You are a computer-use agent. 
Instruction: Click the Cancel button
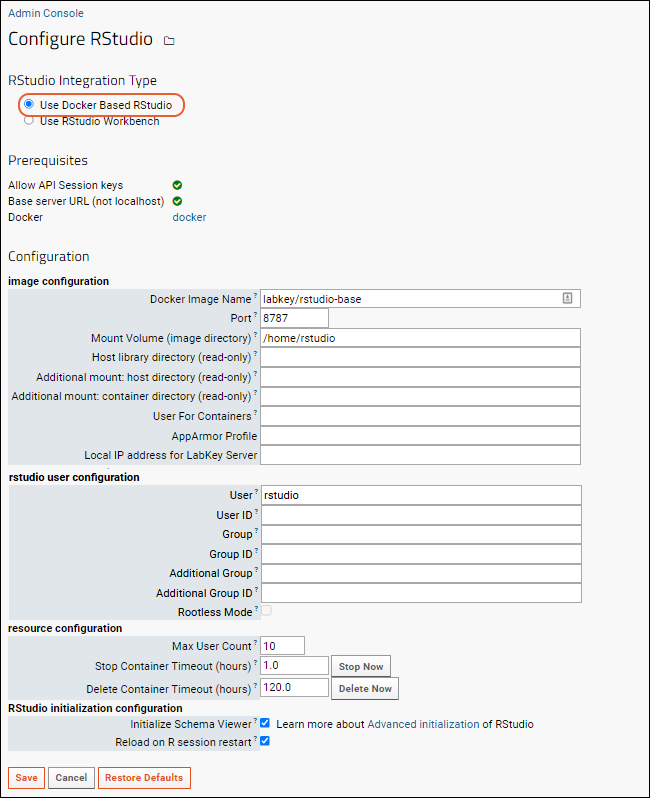tap(71, 778)
